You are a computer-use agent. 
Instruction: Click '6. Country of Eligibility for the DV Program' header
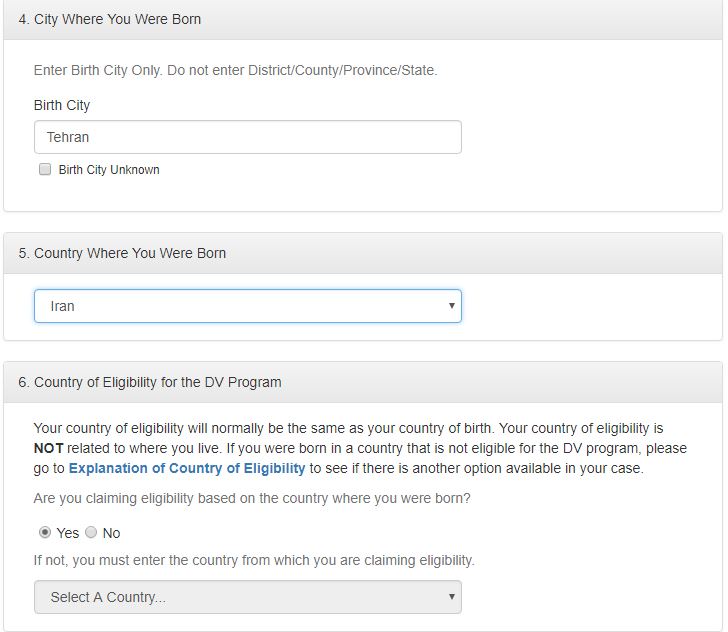tap(150, 382)
